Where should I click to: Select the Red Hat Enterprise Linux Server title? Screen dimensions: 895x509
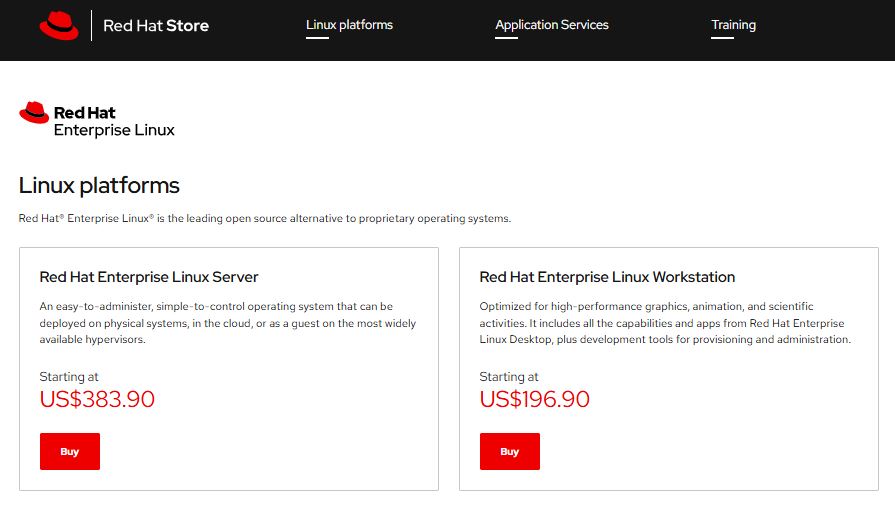(x=149, y=277)
